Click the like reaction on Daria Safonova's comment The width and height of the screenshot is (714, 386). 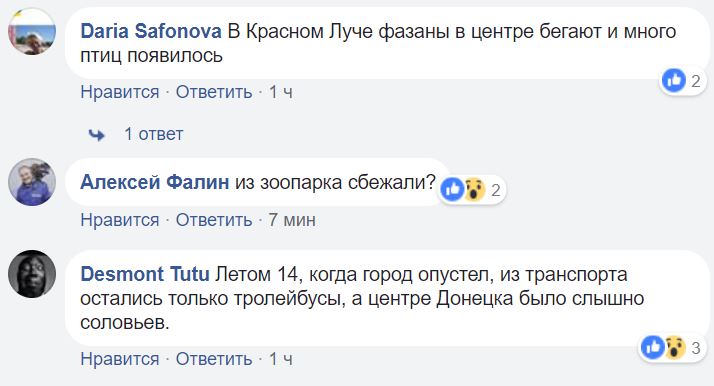674,81
